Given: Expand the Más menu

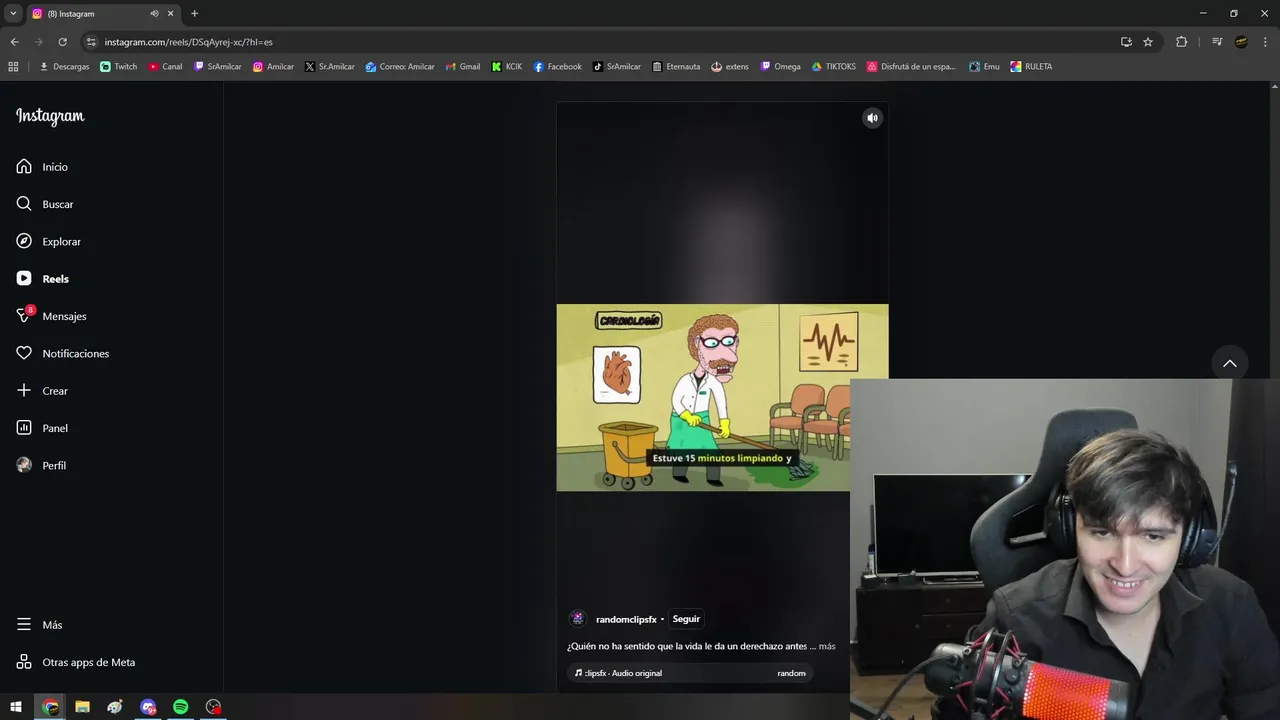Looking at the screenshot, I should click(x=39, y=625).
